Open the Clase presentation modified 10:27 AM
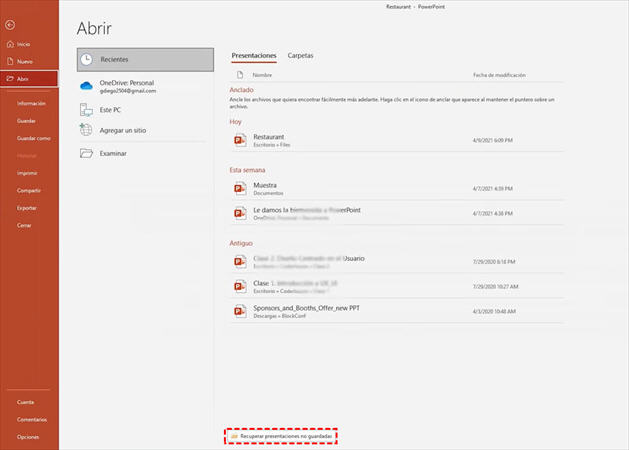Viewport: 629px width, 450px height. pos(396,287)
